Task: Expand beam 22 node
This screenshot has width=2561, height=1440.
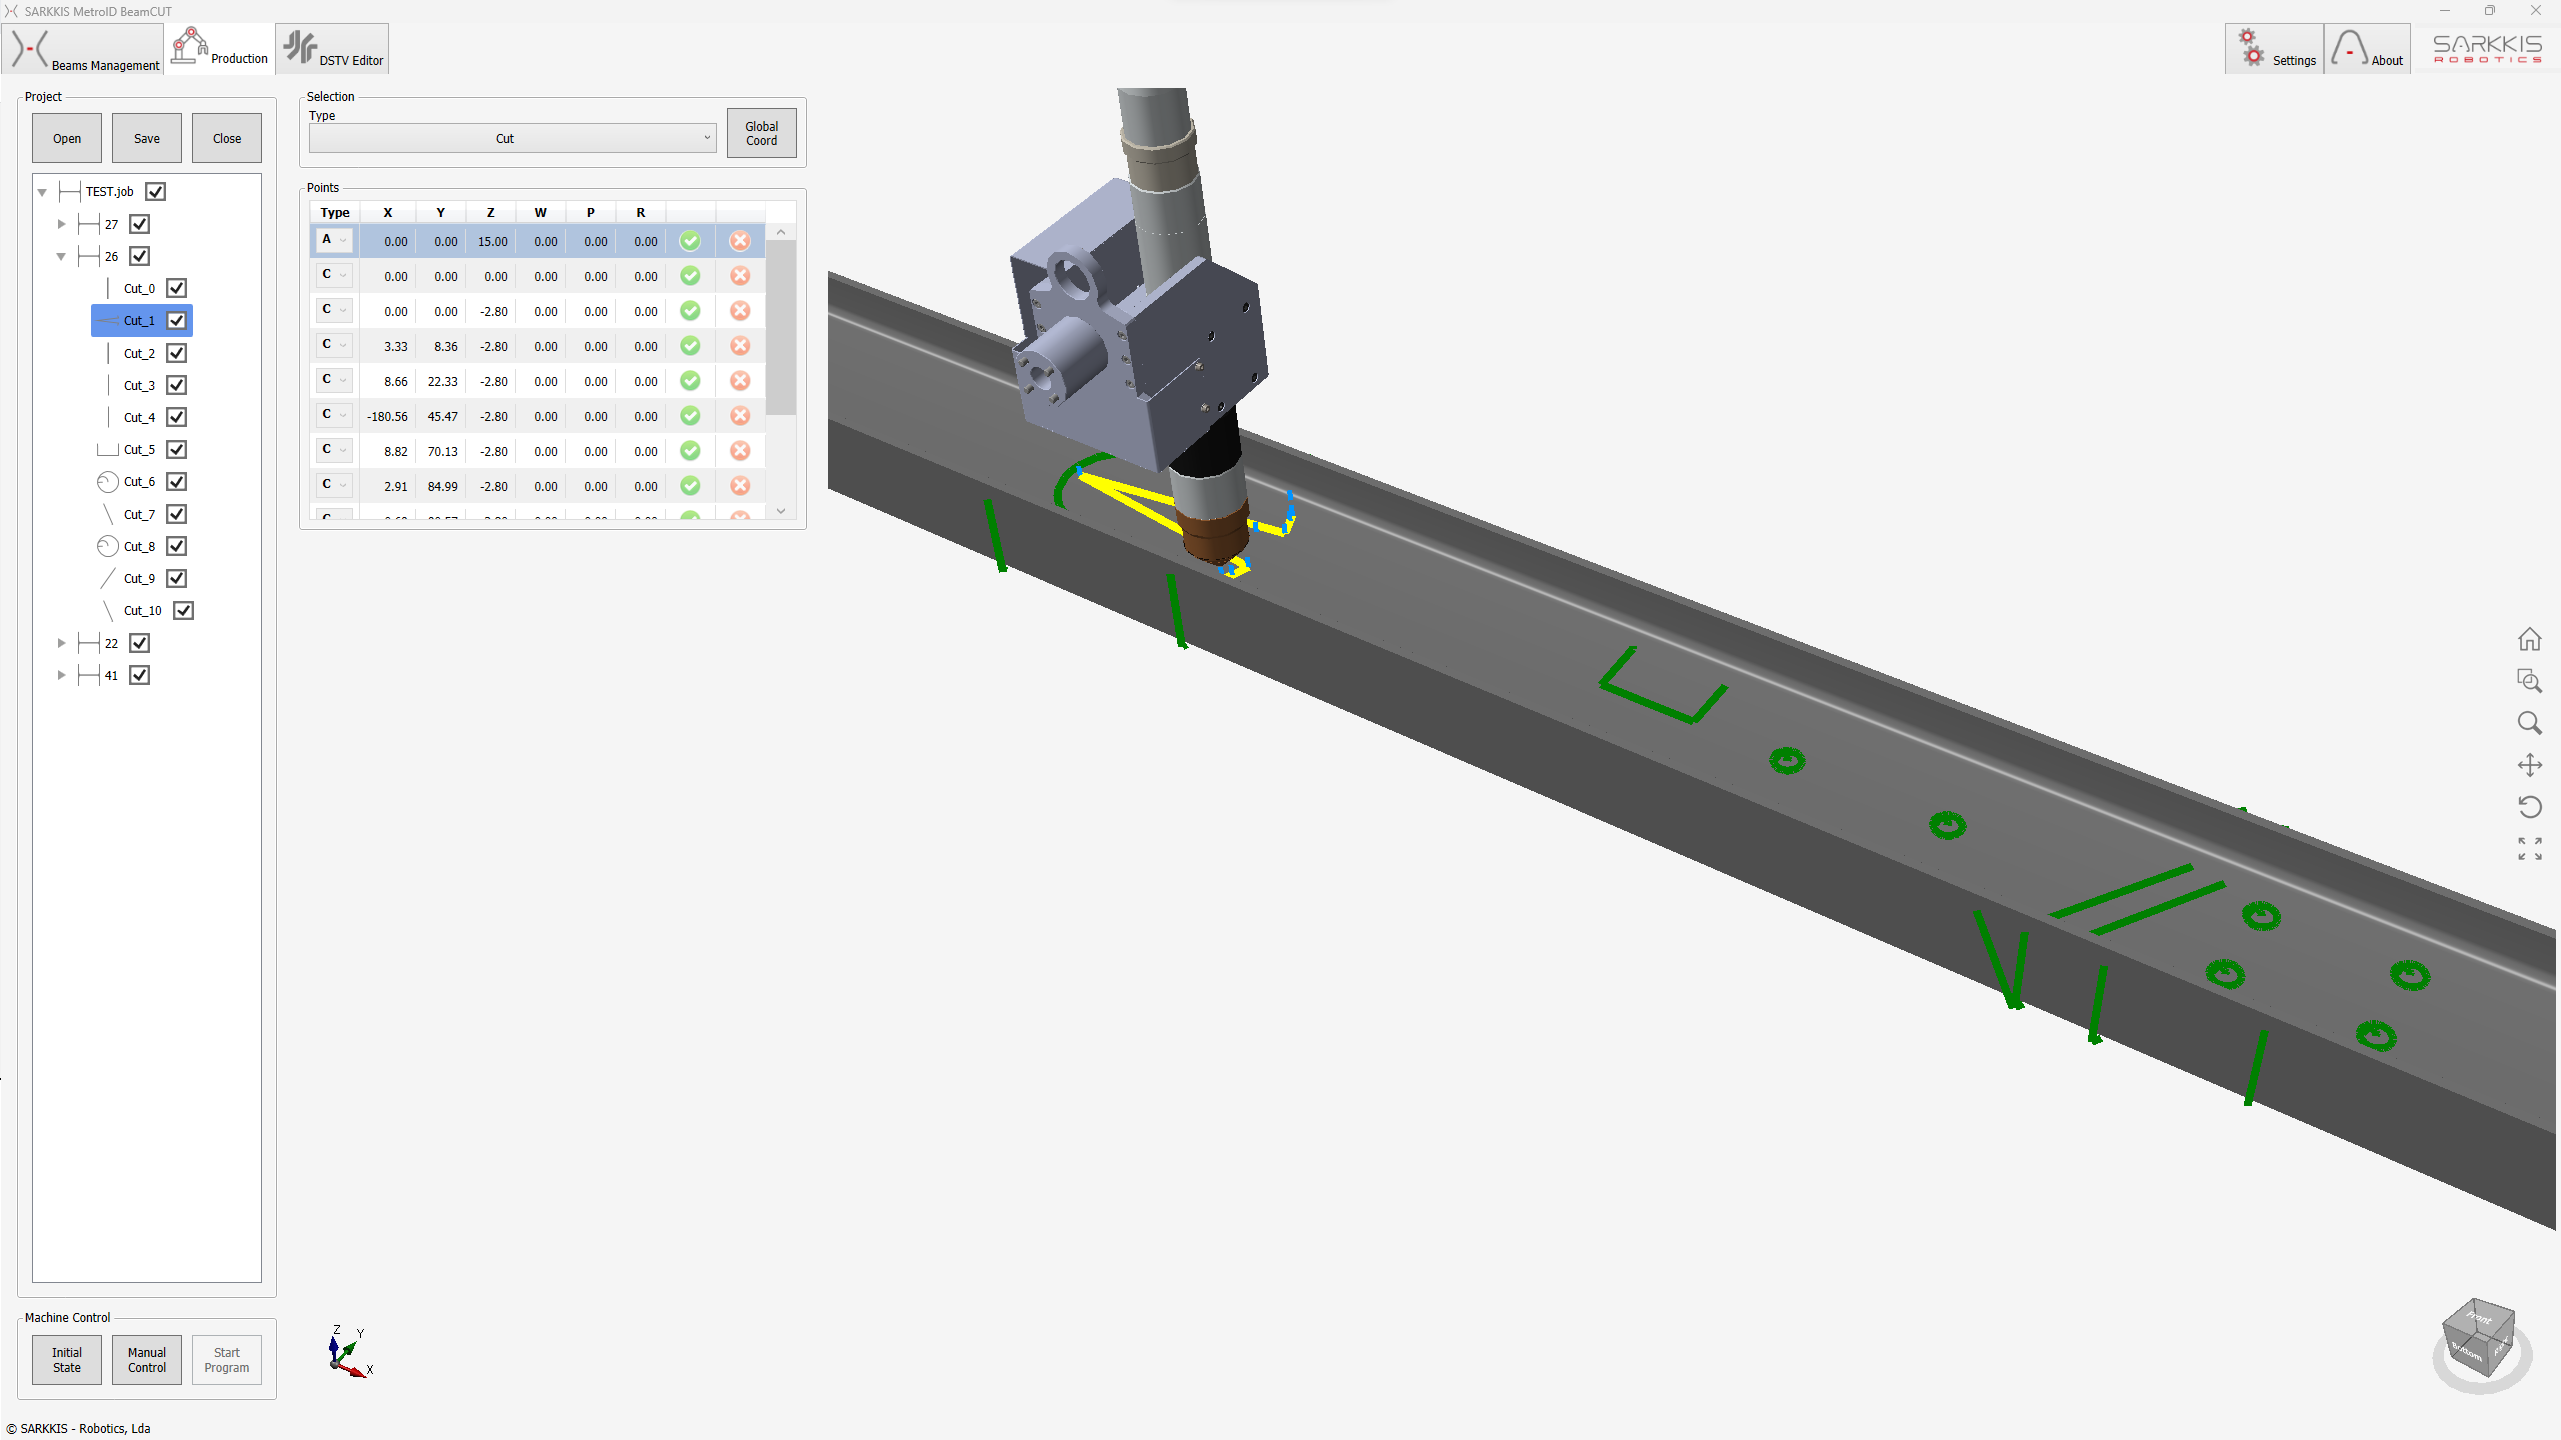Action: pos(61,643)
